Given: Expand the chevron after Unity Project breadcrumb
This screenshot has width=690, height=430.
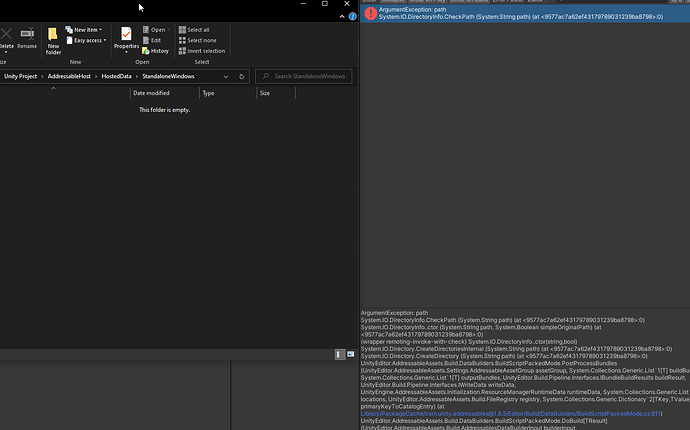Looking at the screenshot, I should [x=42, y=76].
